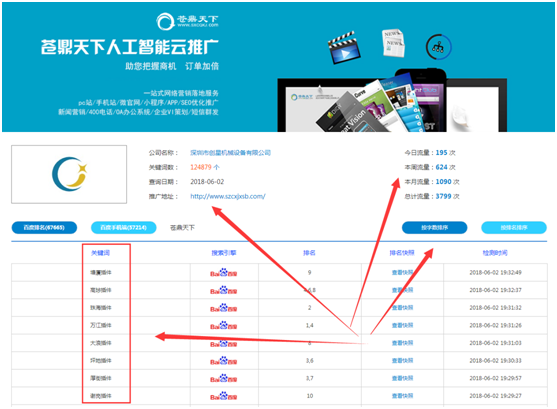Open 查看快照 link in the 19:30:33 row
557x409 pixels.
[x=402, y=361]
